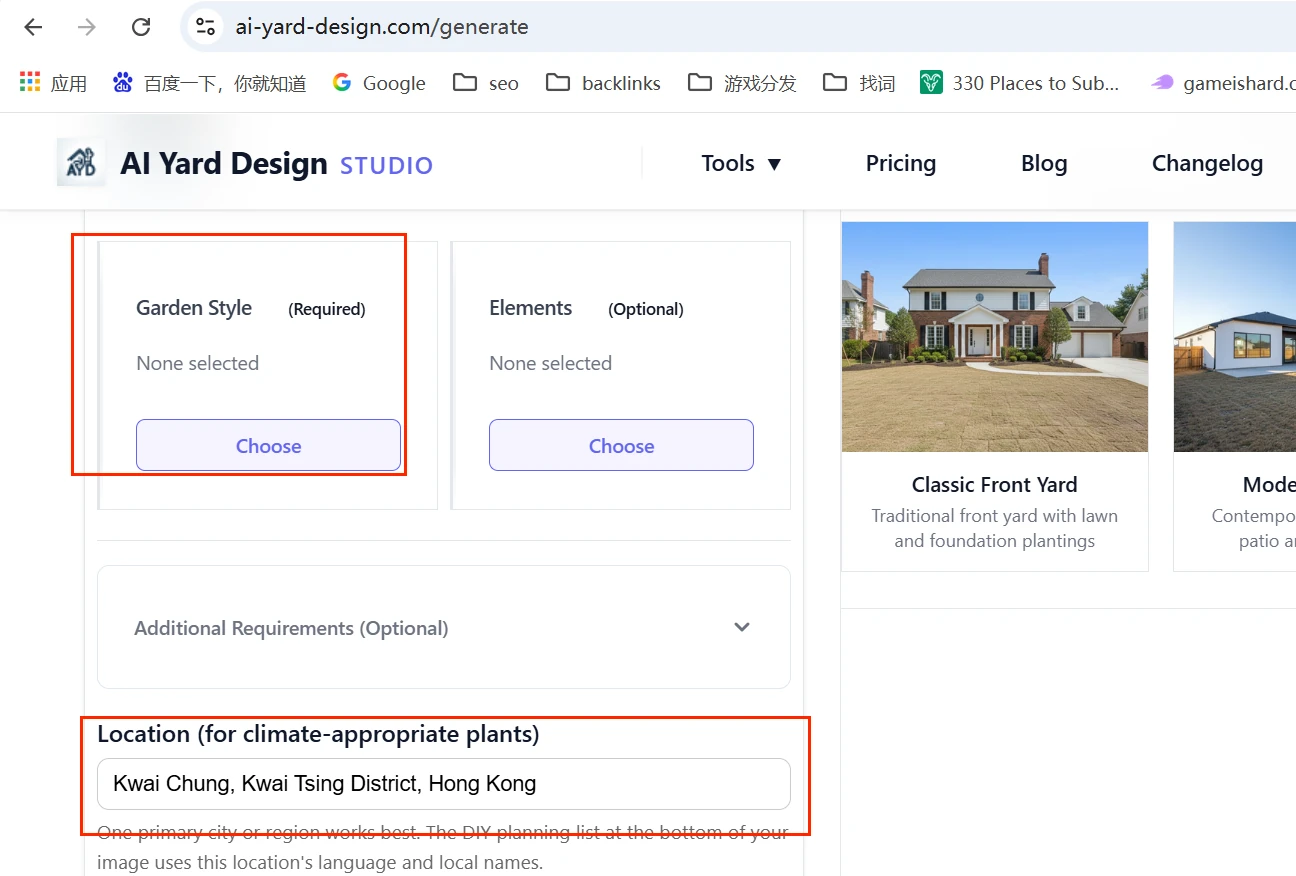Click the AI Yard Design logo icon
This screenshot has height=876, width=1296.
tap(81, 162)
